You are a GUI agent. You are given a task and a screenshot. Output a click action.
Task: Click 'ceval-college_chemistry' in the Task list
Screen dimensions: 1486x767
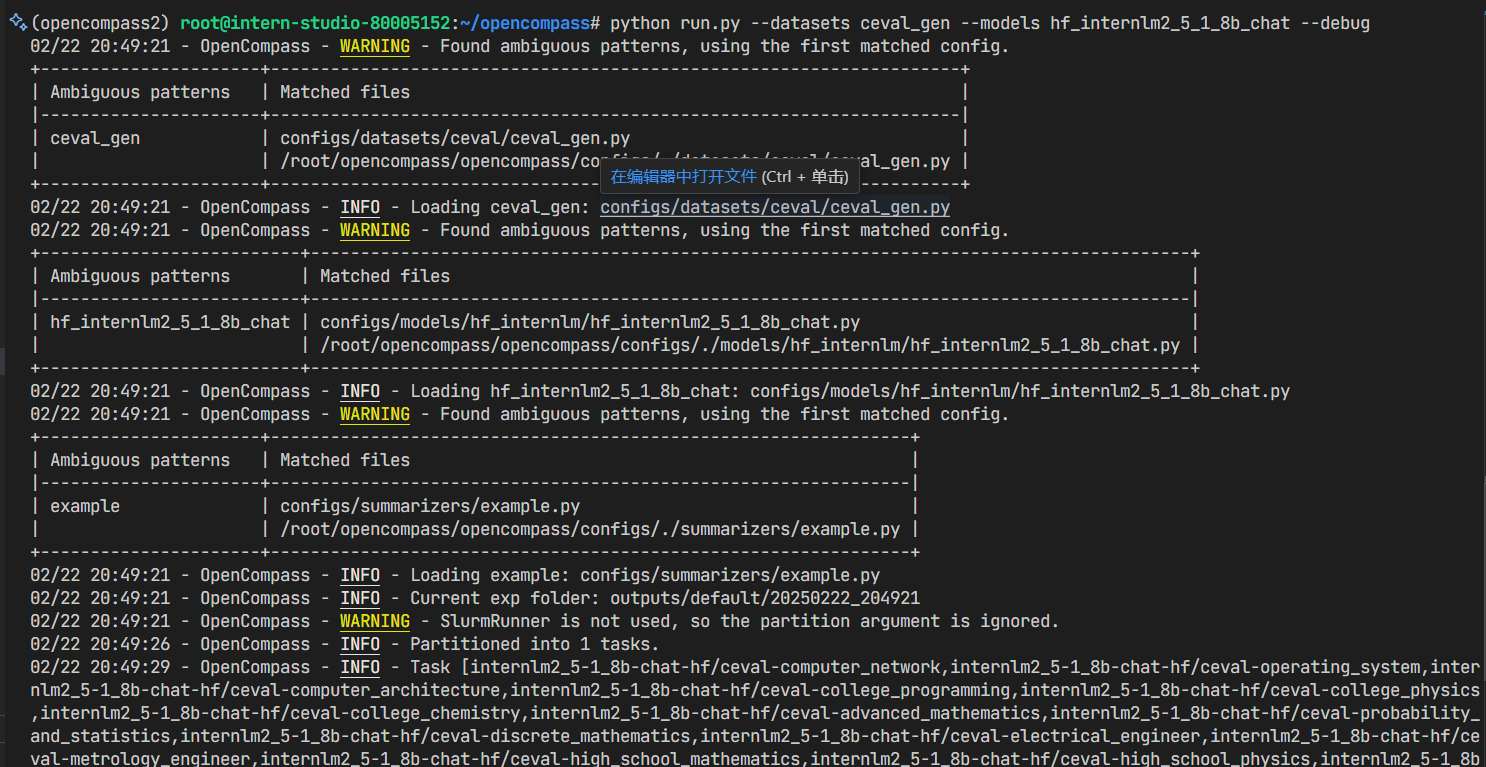tap(400, 714)
